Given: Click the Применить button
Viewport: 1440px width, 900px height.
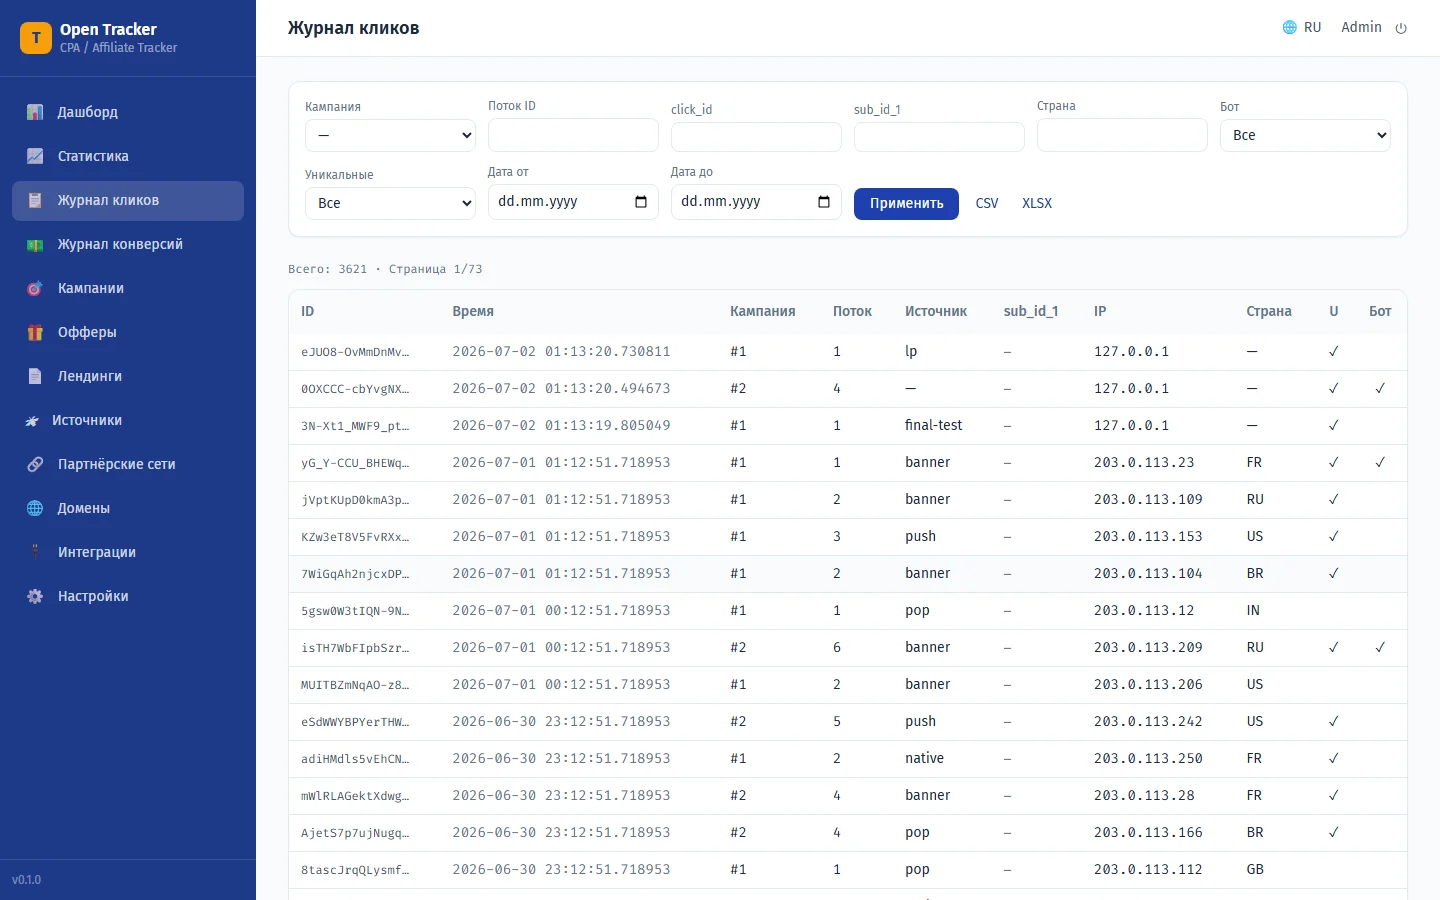Looking at the screenshot, I should (x=906, y=203).
